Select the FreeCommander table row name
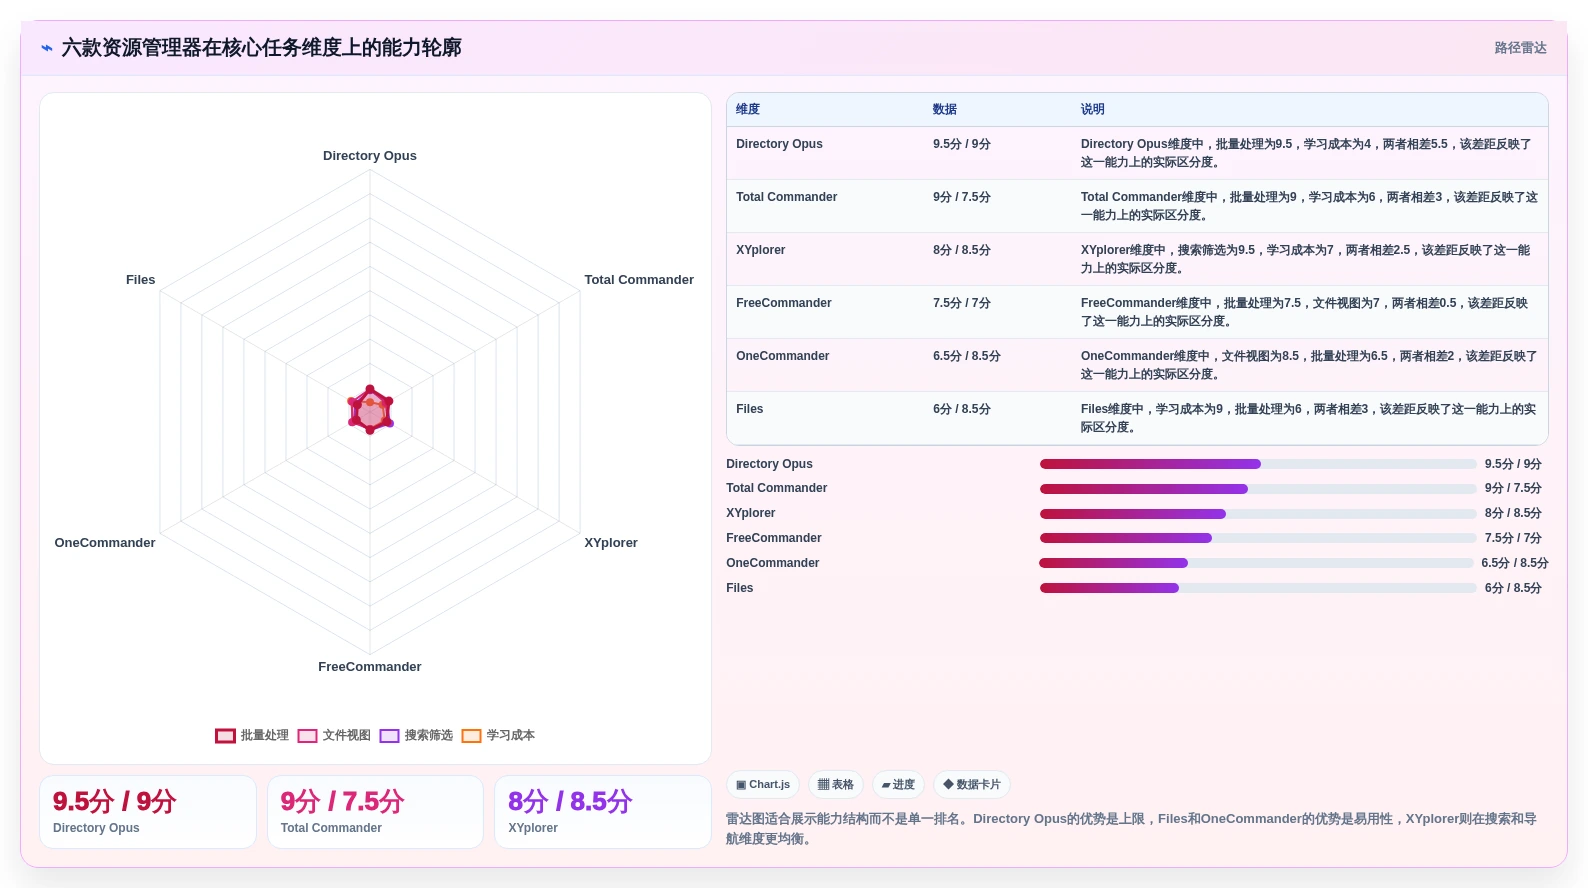 784,303
